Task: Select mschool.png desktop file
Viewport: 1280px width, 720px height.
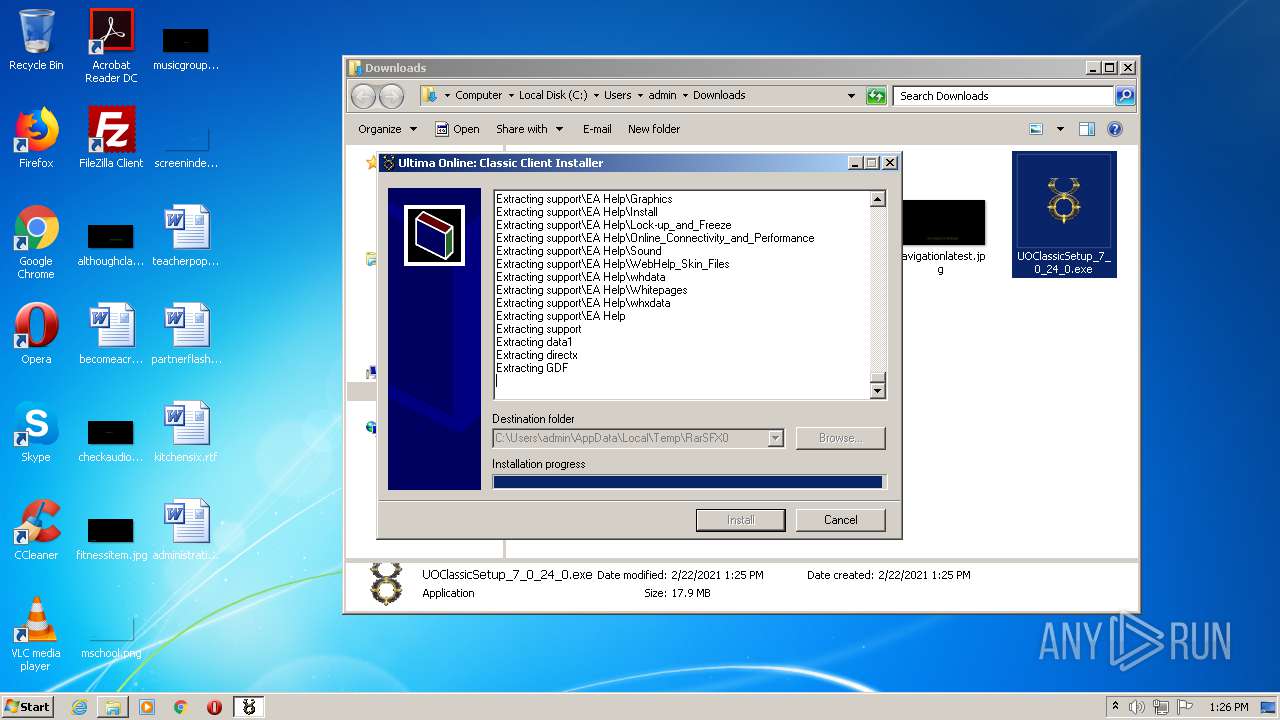Action: pos(111,638)
